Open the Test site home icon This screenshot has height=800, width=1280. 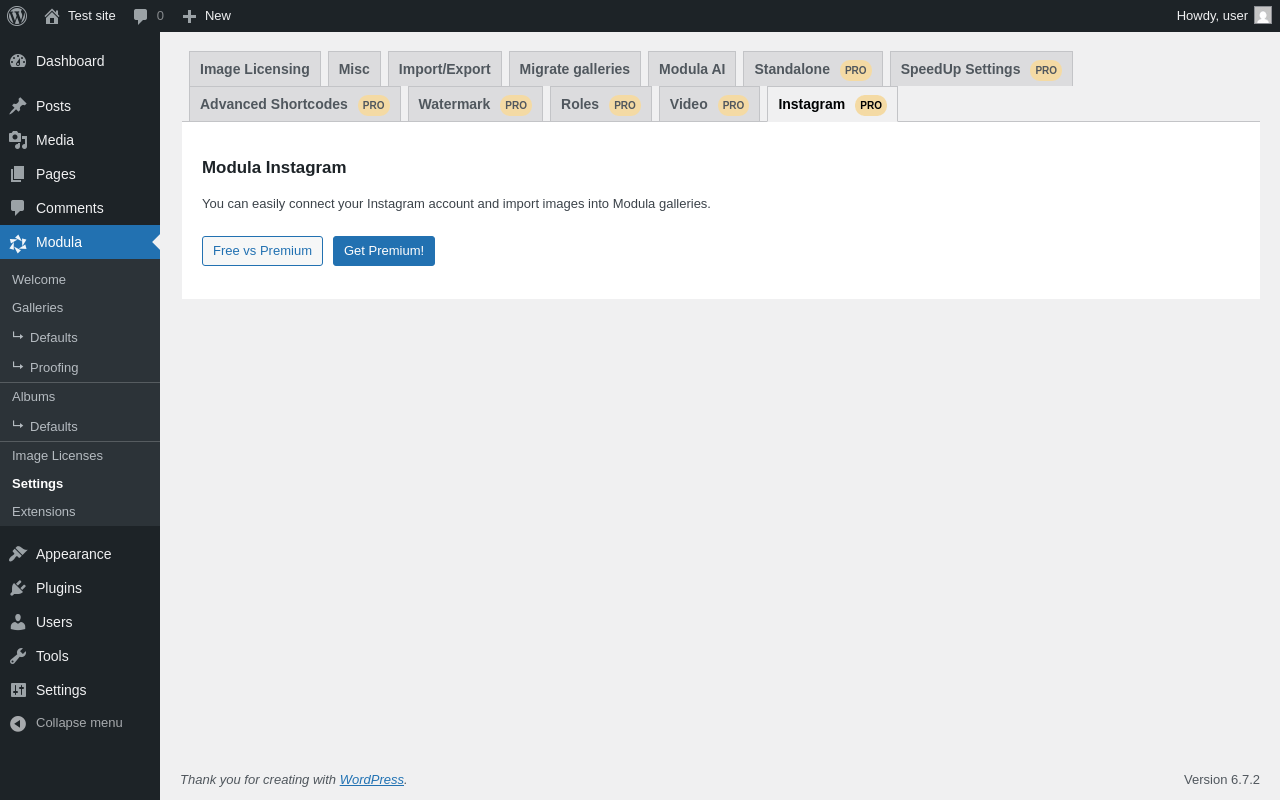52,16
